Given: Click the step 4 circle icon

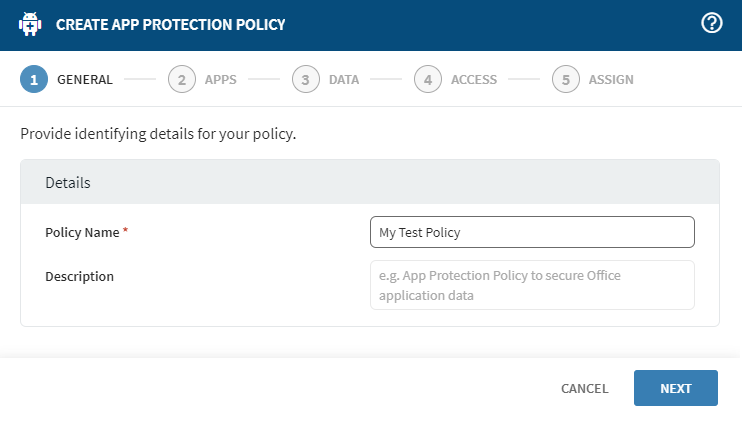Looking at the screenshot, I should point(427,80).
